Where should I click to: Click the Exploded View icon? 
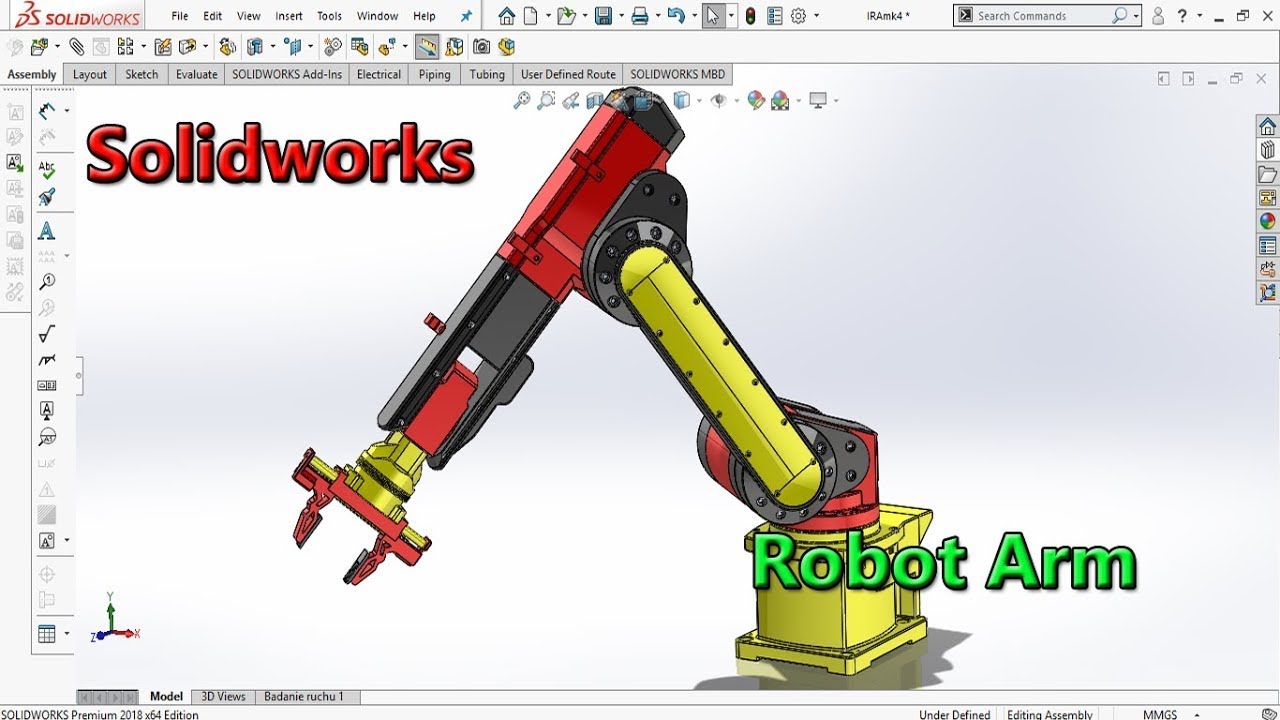(387, 47)
